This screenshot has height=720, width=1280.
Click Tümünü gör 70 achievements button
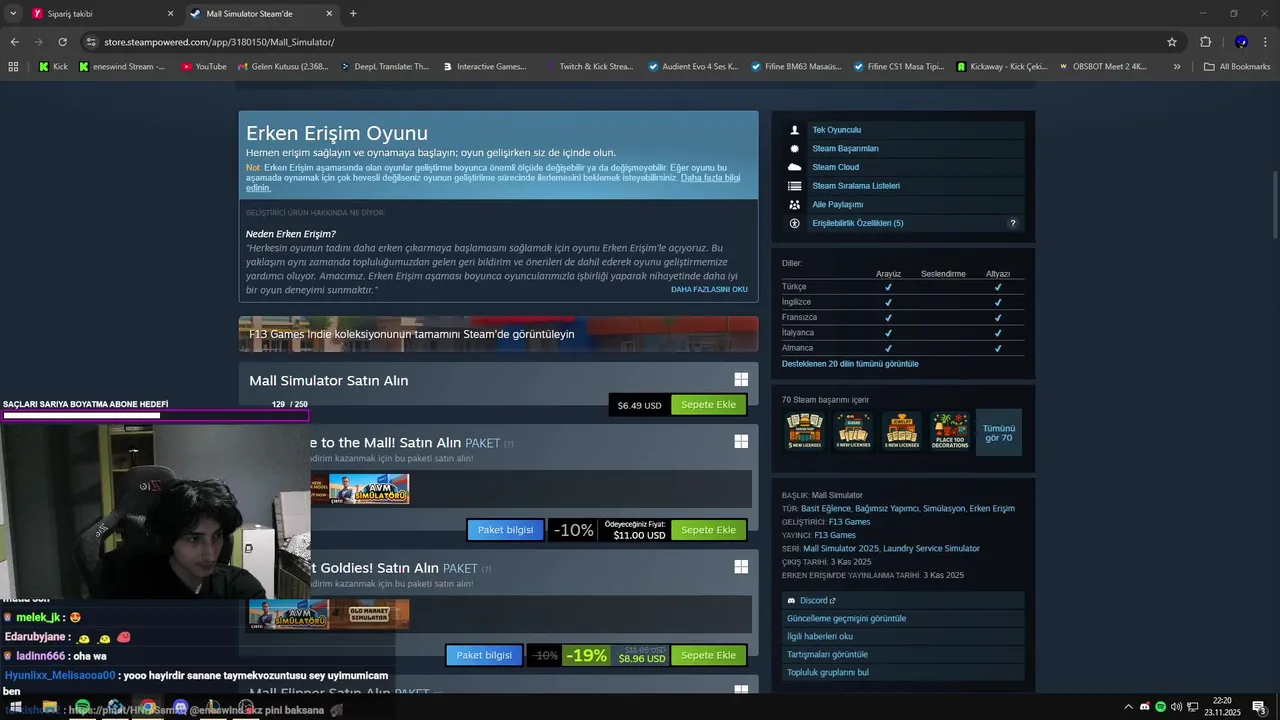pos(999,433)
